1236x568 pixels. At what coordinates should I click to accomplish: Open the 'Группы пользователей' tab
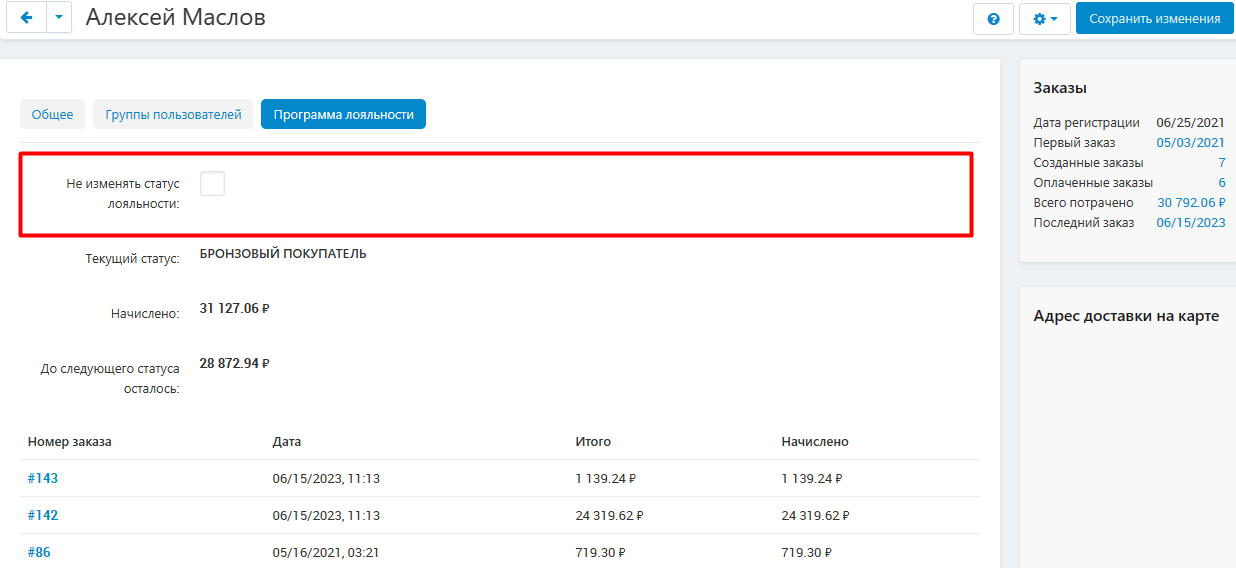tap(174, 114)
